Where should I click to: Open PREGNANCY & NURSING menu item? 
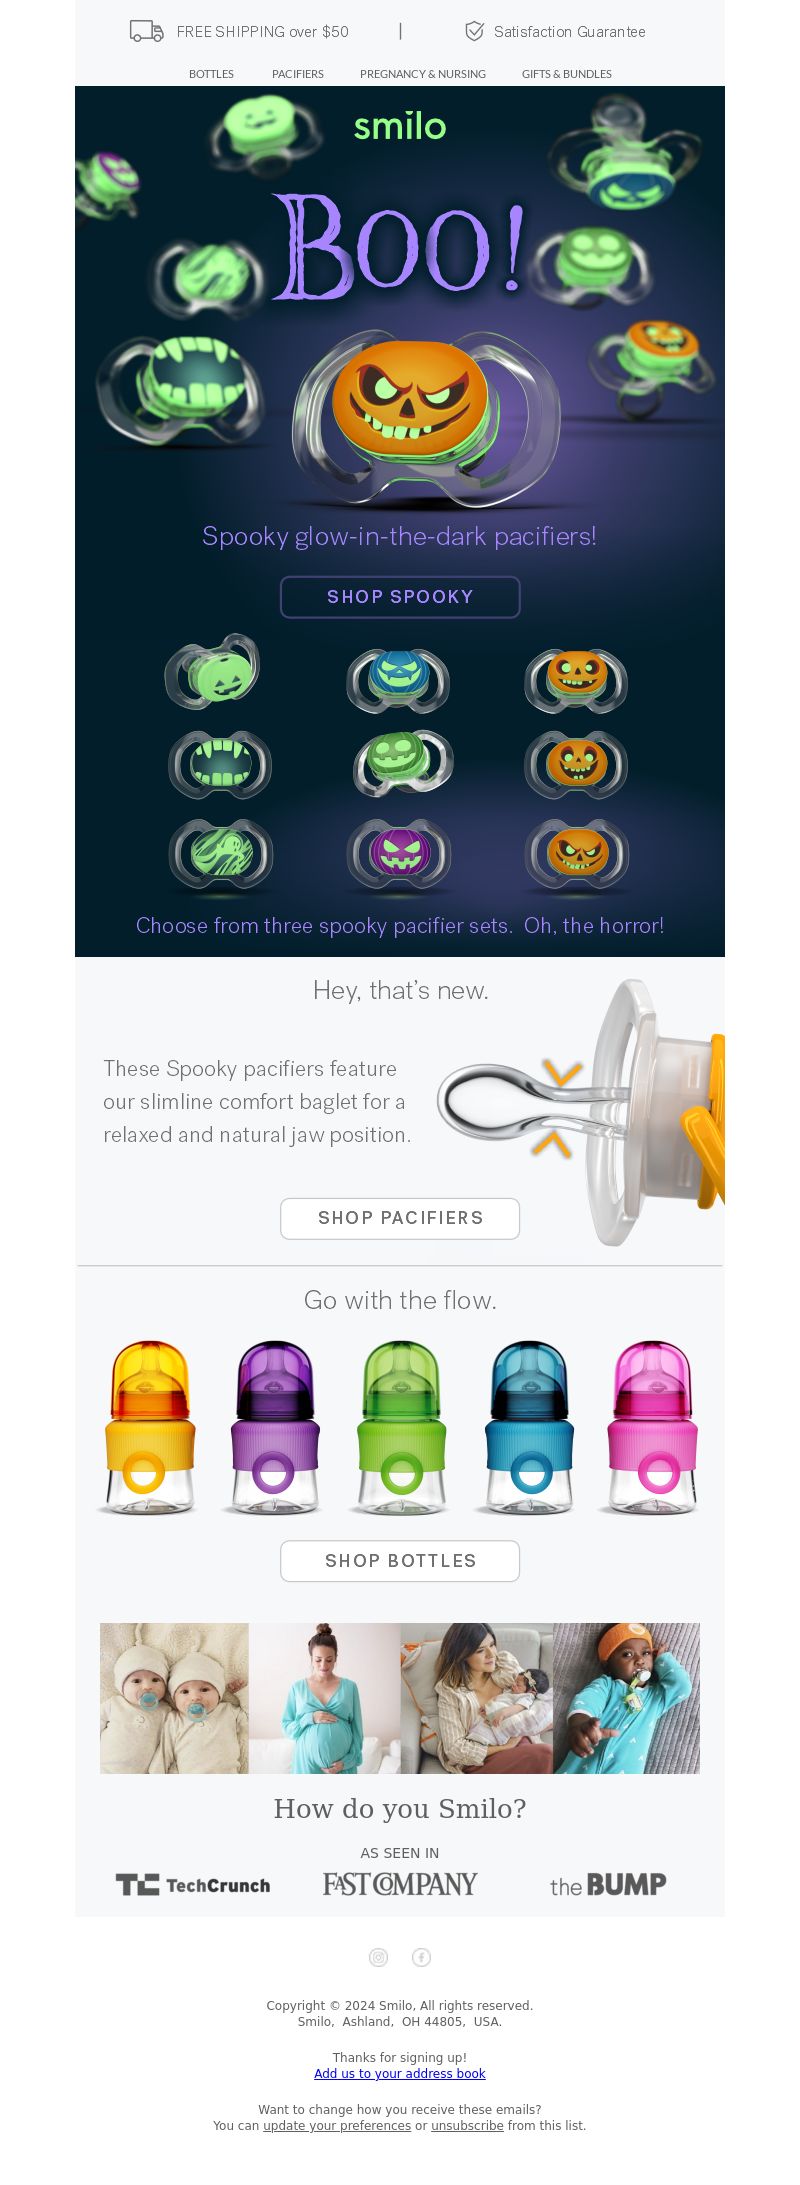pyautogui.click(x=423, y=74)
